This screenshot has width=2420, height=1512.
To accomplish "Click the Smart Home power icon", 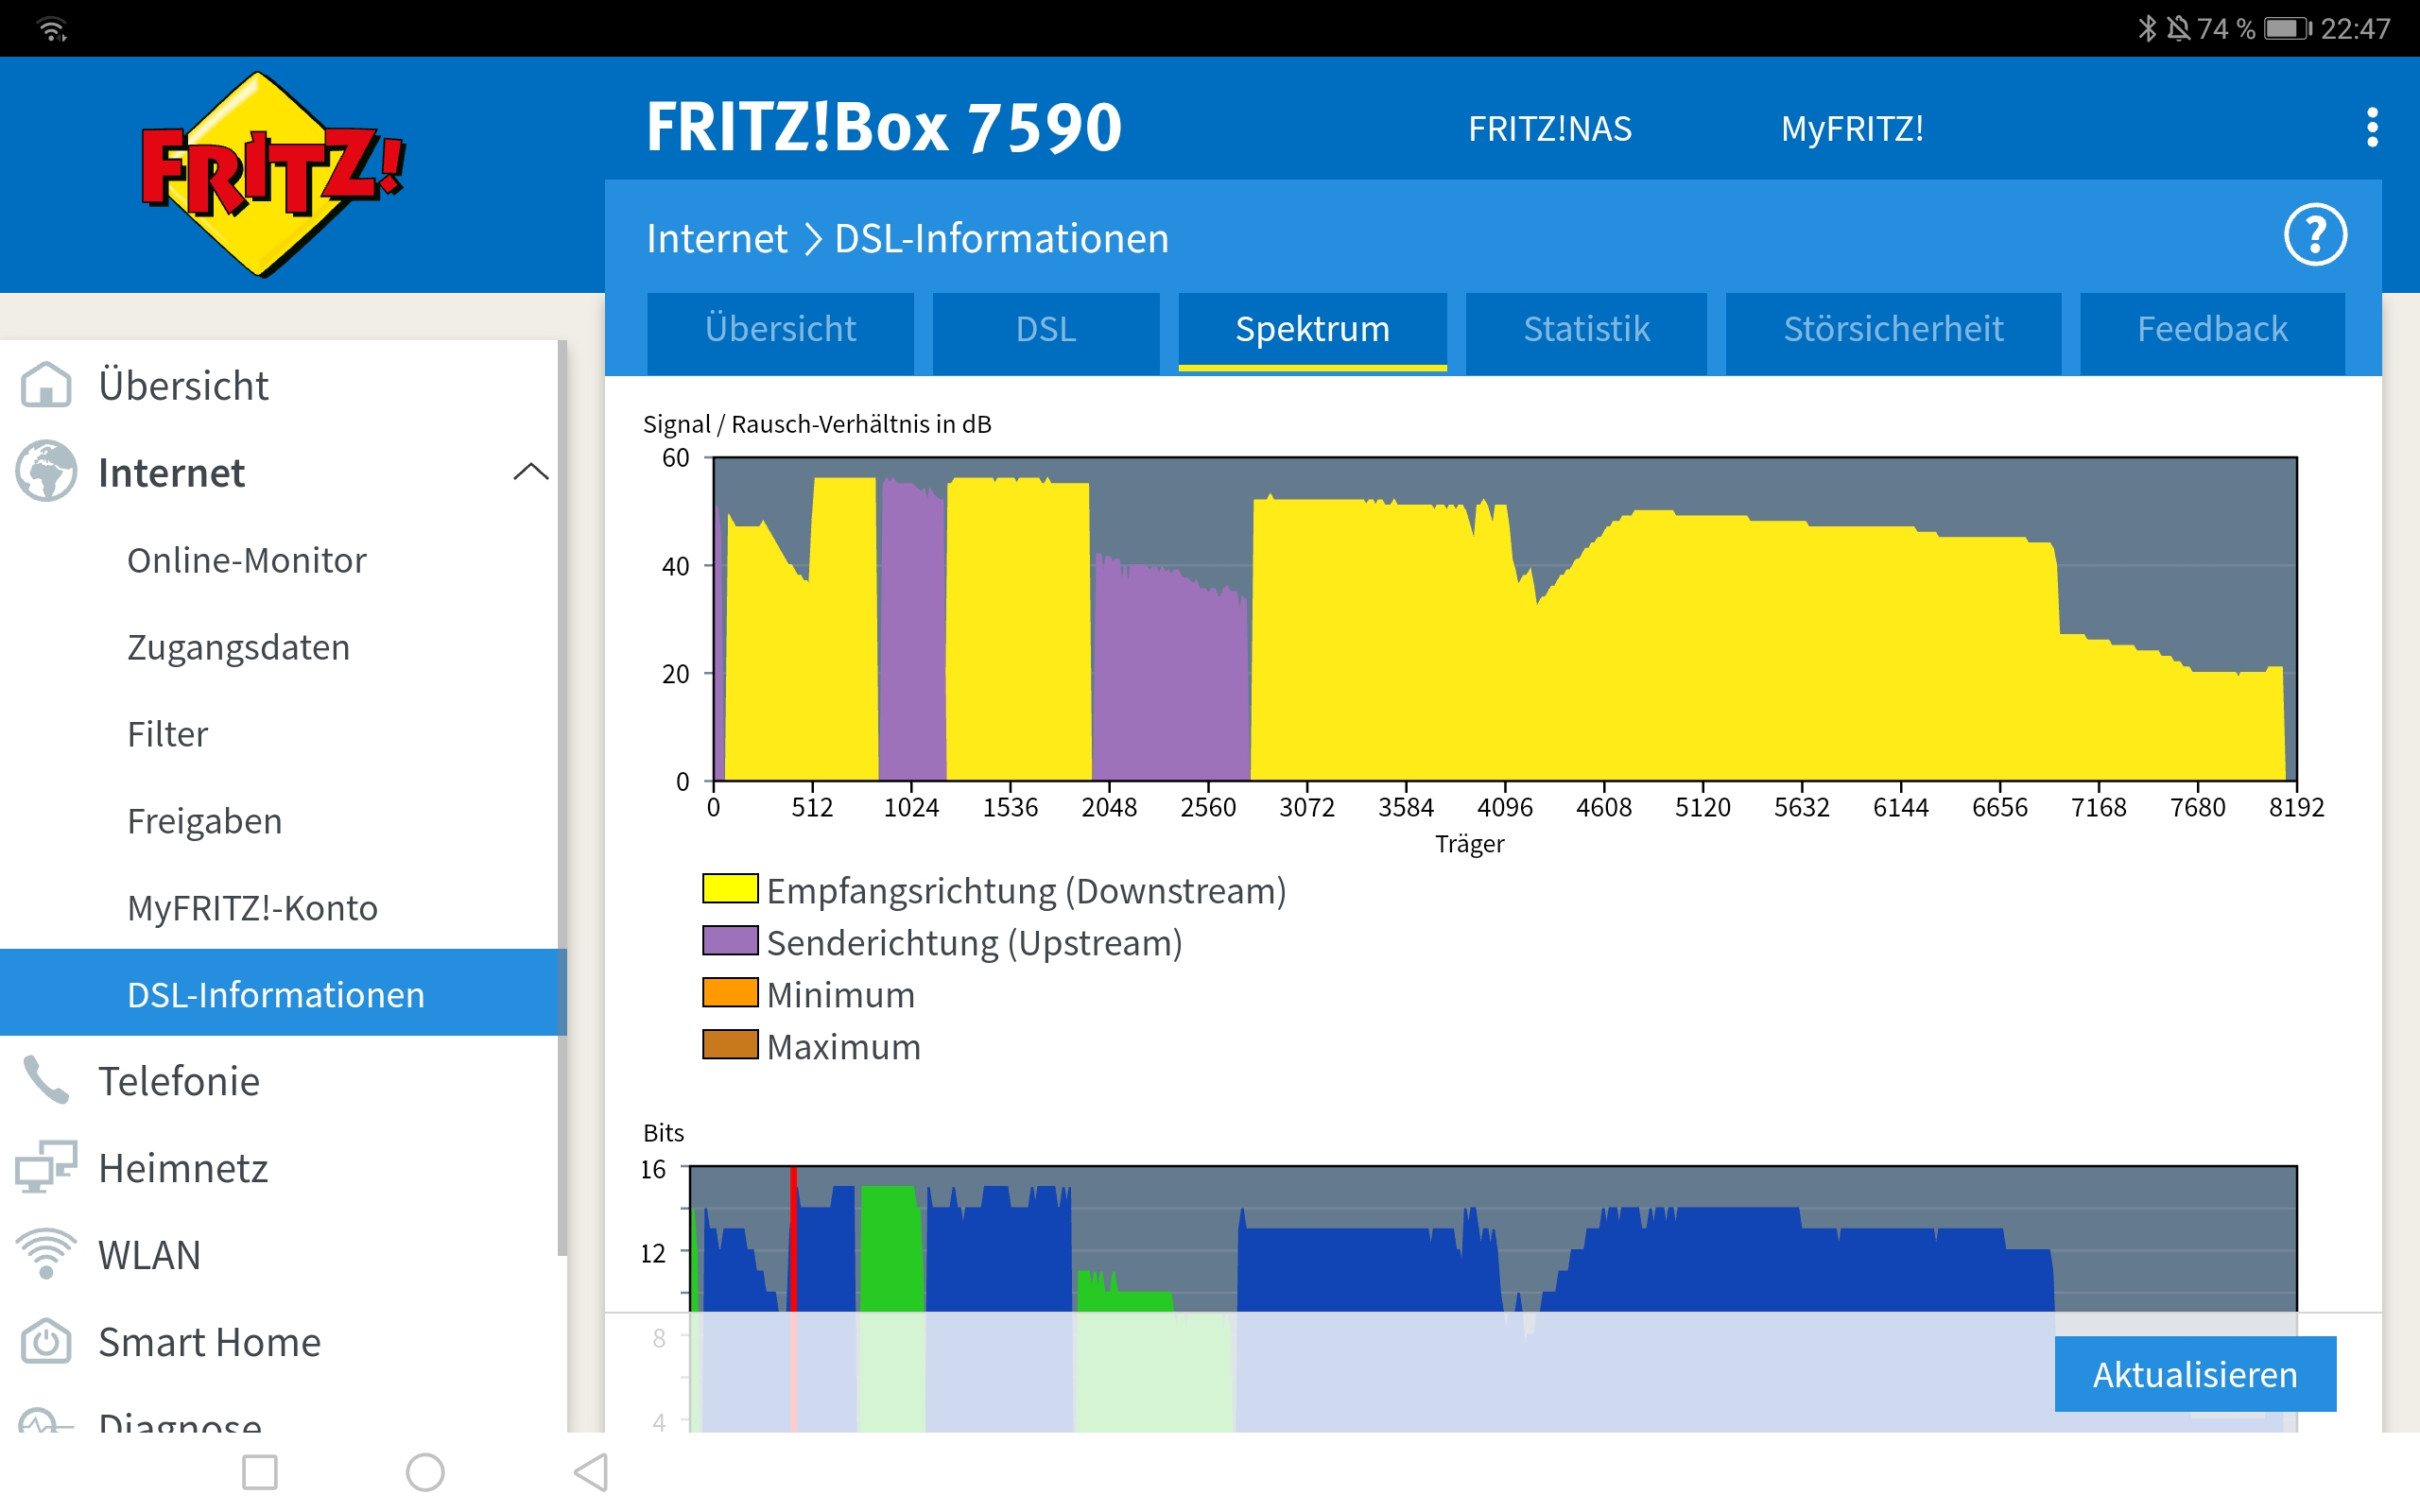I will click(x=46, y=1341).
